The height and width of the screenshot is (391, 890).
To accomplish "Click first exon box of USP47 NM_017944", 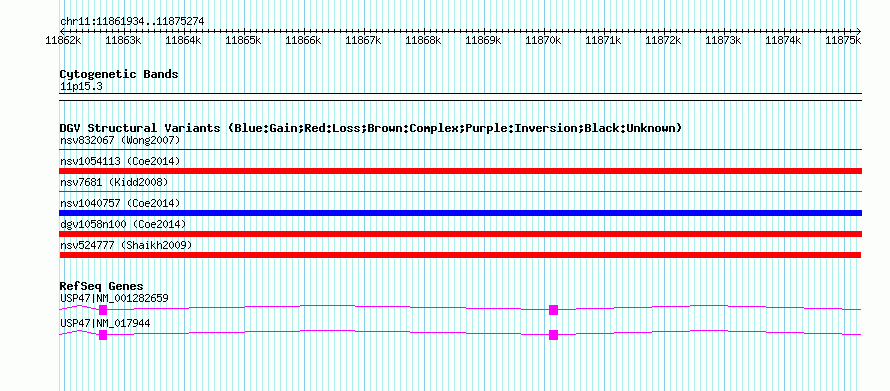I will pos(103,335).
